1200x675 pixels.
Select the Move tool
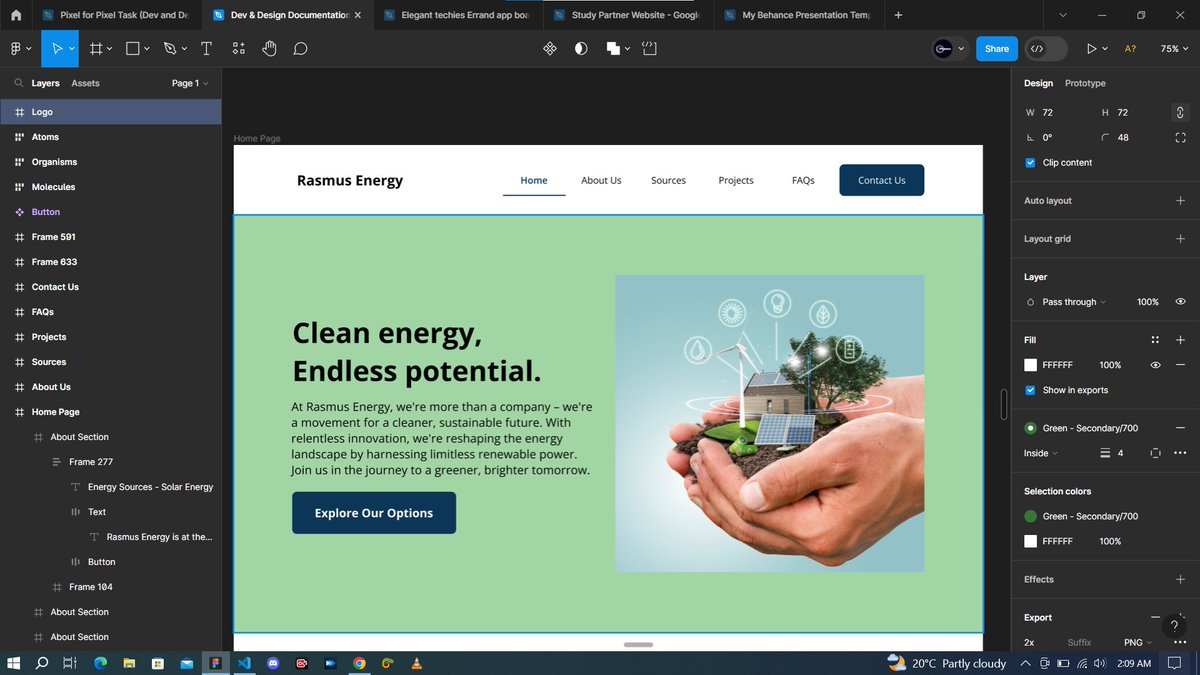[x=58, y=48]
